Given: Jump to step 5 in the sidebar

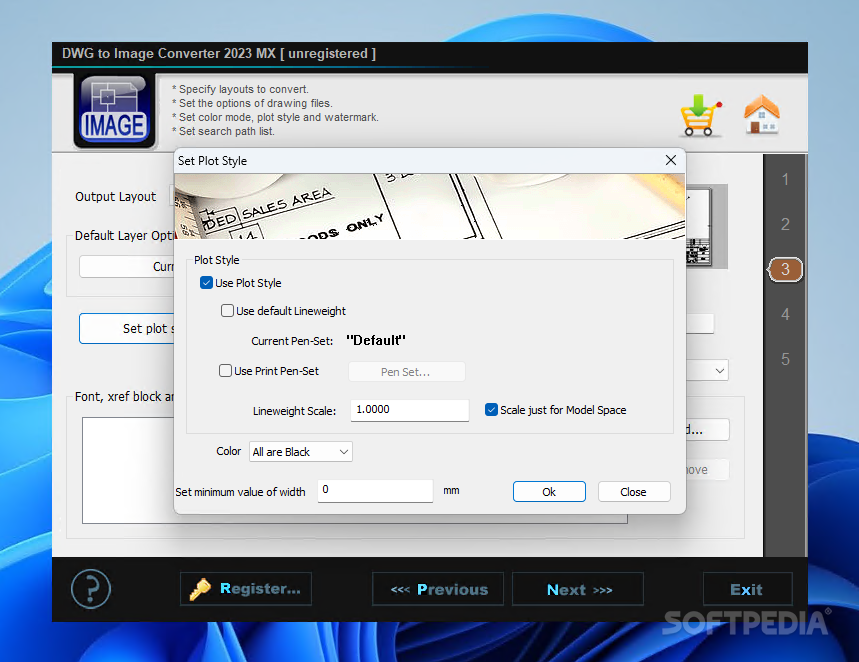Looking at the screenshot, I should (785, 359).
